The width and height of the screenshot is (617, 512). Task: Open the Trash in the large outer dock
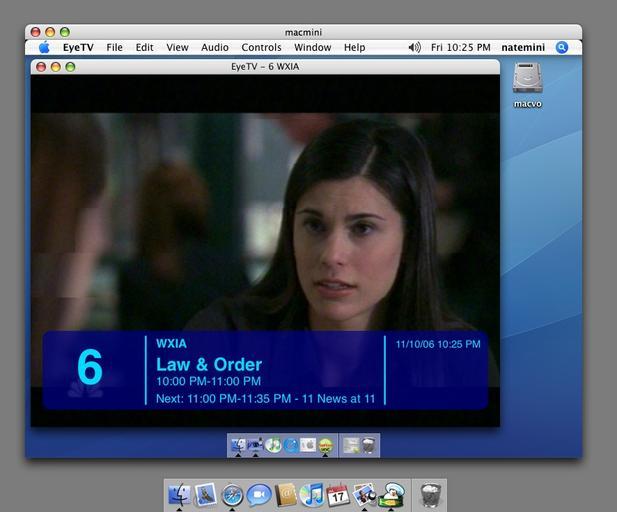430,494
